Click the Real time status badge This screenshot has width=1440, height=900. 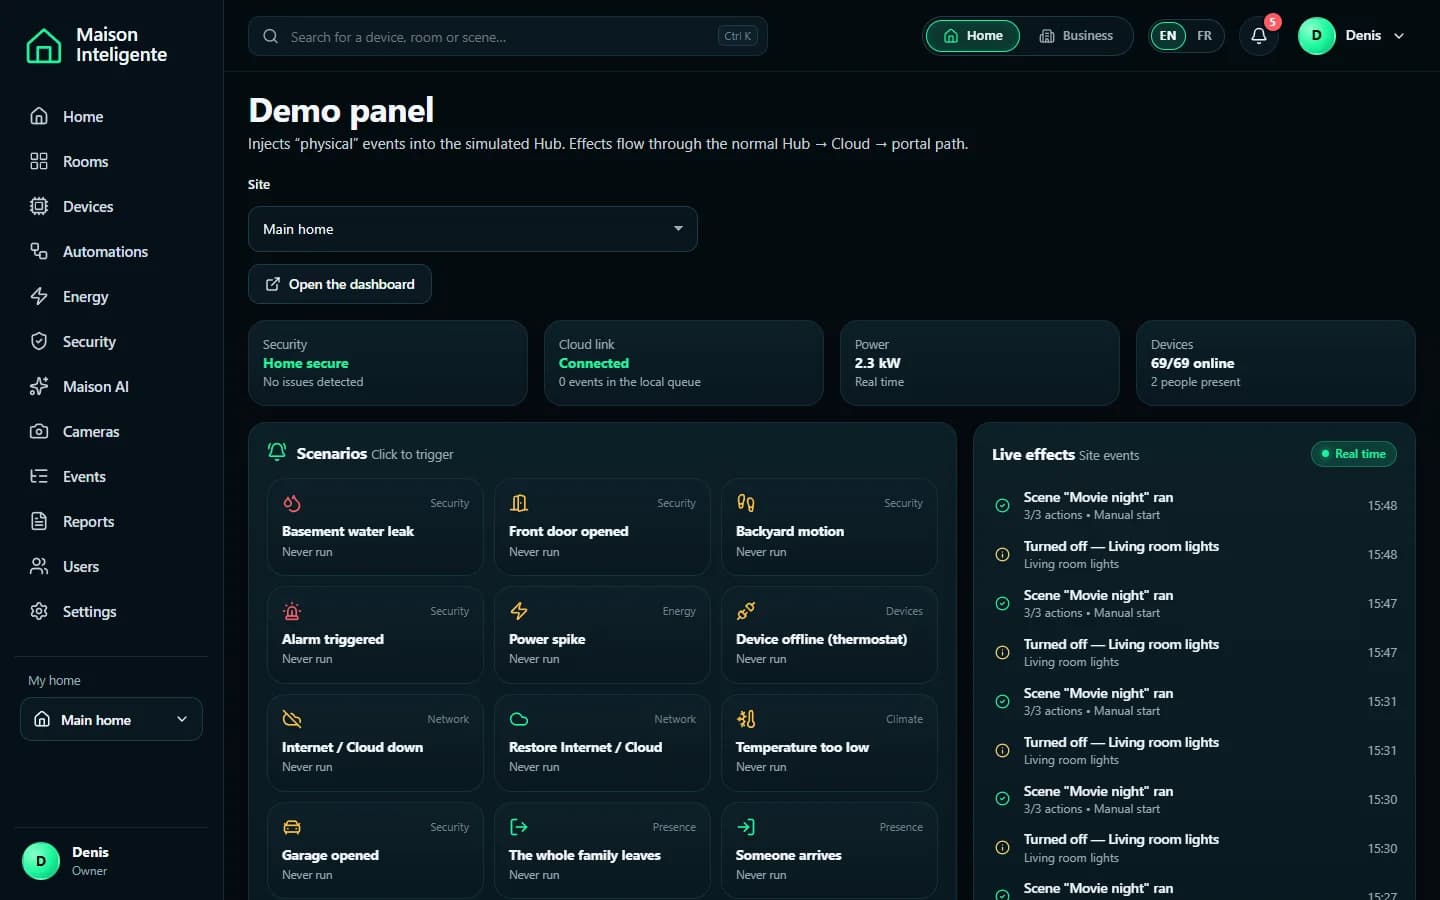click(1354, 454)
